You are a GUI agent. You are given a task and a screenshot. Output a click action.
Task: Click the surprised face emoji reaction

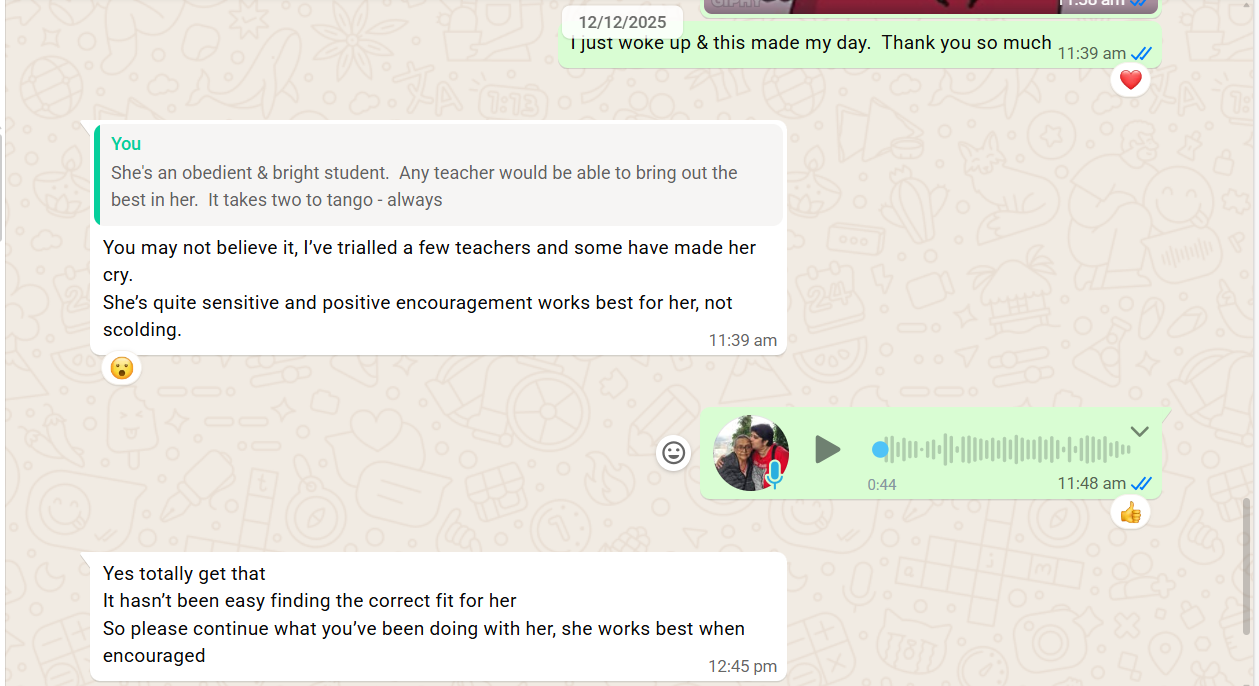click(x=122, y=369)
